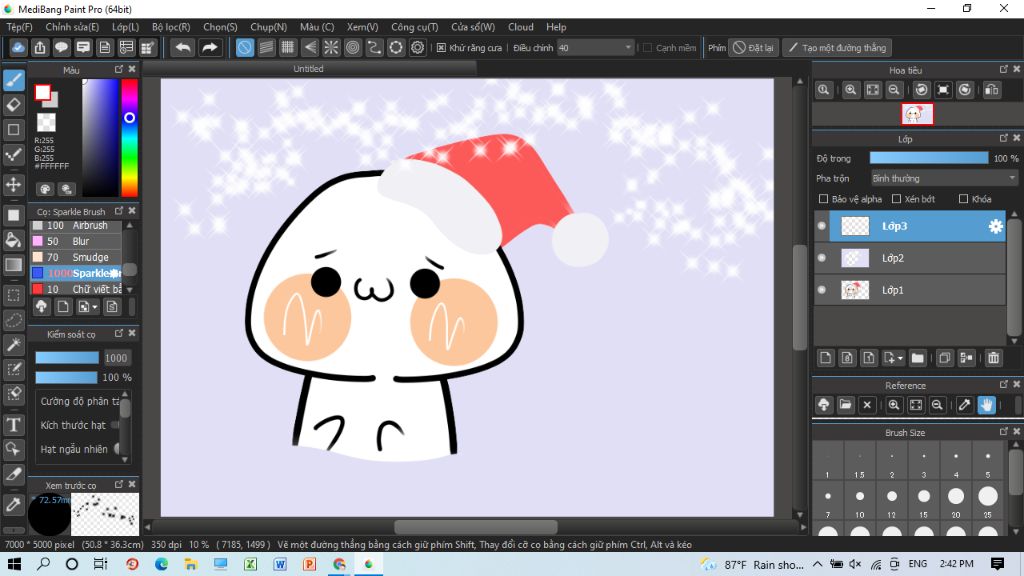The height and width of the screenshot is (576, 1024).
Task: Toggle Khử răng cưa checkbox
Action: tap(441, 48)
